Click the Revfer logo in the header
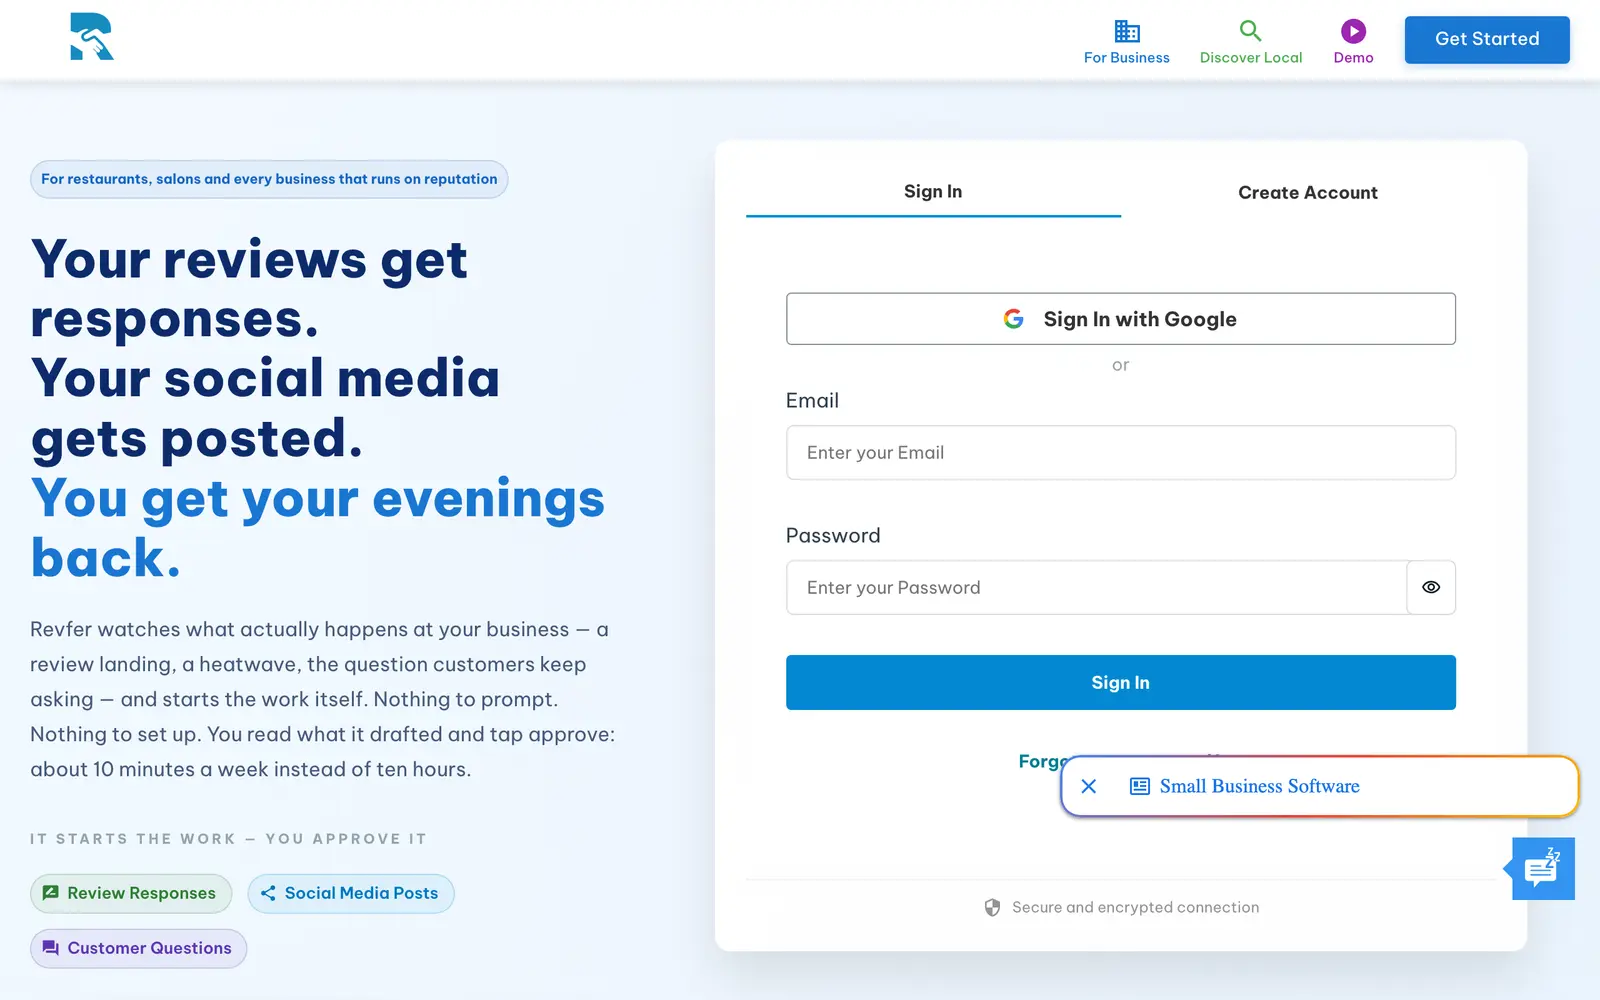Image resolution: width=1600 pixels, height=1000 pixels. [92, 37]
